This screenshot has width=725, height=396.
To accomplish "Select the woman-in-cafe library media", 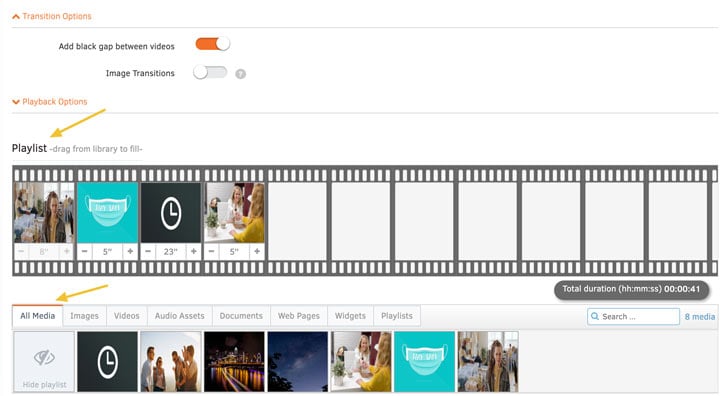I will (488, 361).
